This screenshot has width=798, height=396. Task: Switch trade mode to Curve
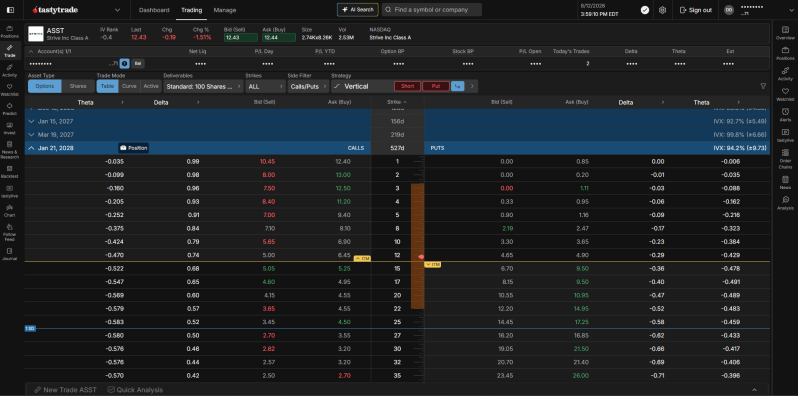click(x=129, y=86)
